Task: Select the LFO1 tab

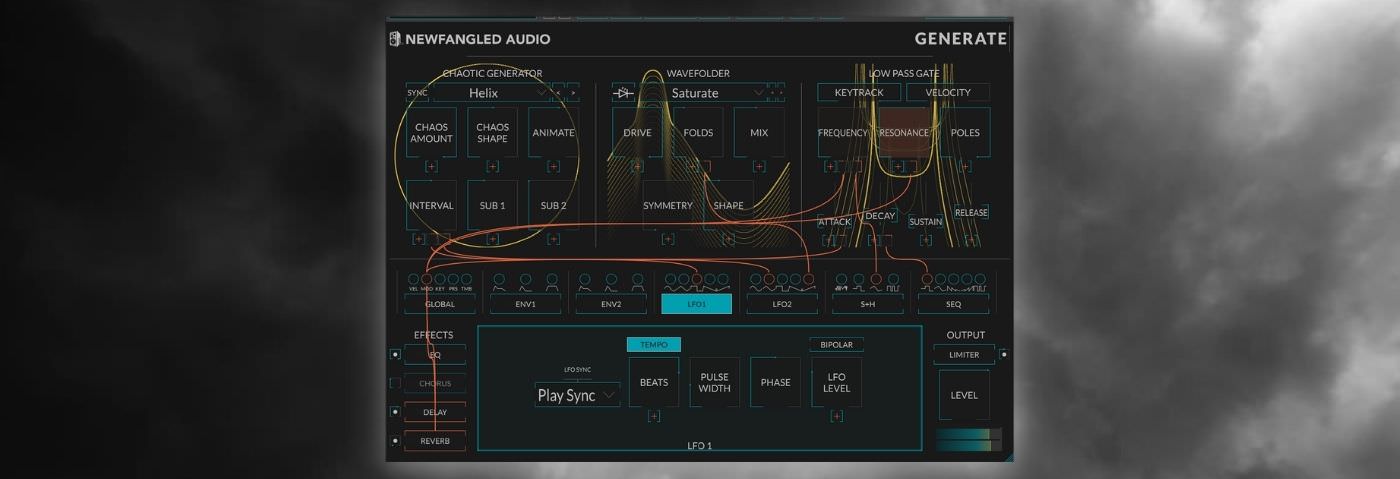Action: coord(696,304)
